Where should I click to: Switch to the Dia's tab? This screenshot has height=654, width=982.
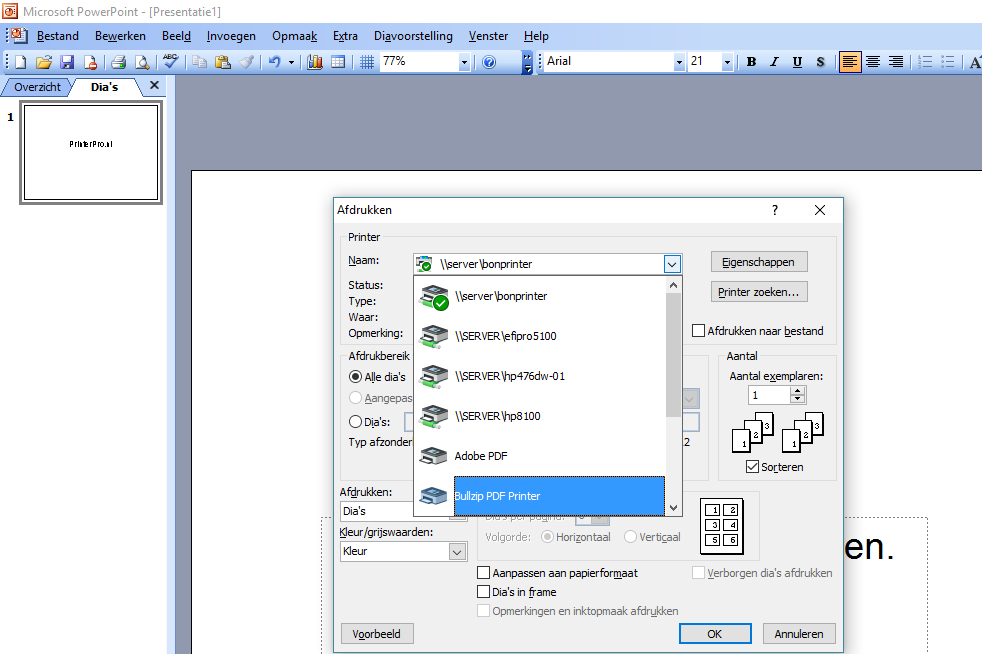click(105, 87)
